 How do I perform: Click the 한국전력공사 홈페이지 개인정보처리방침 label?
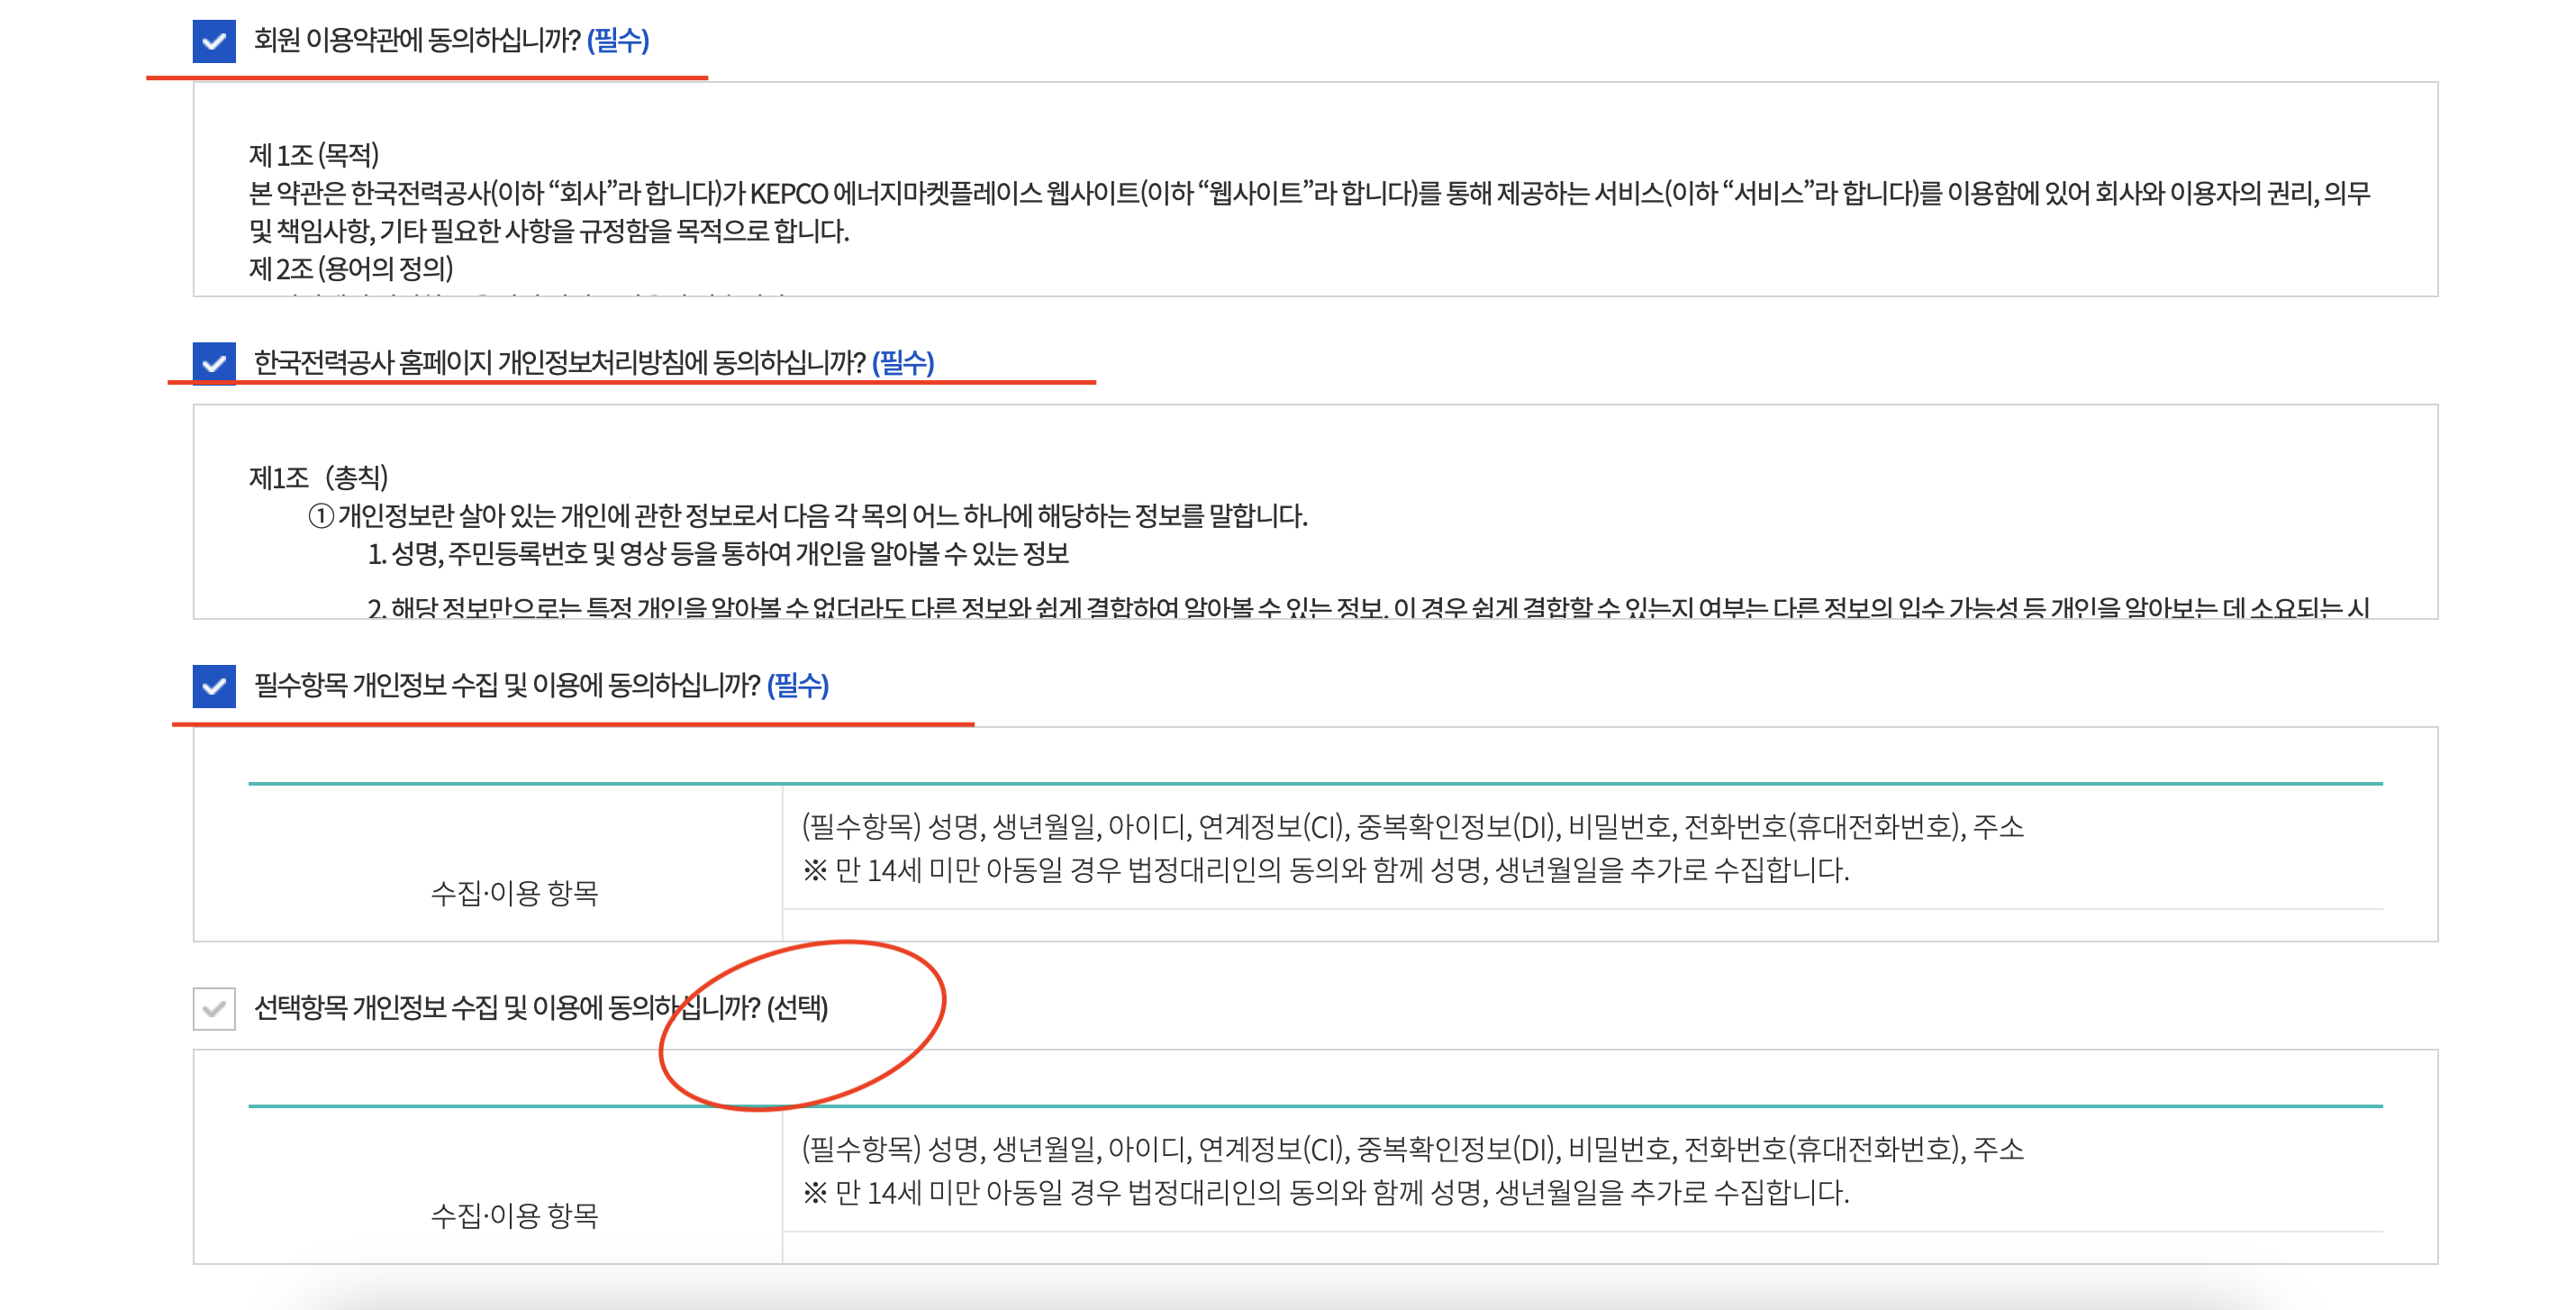click(558, 362)
